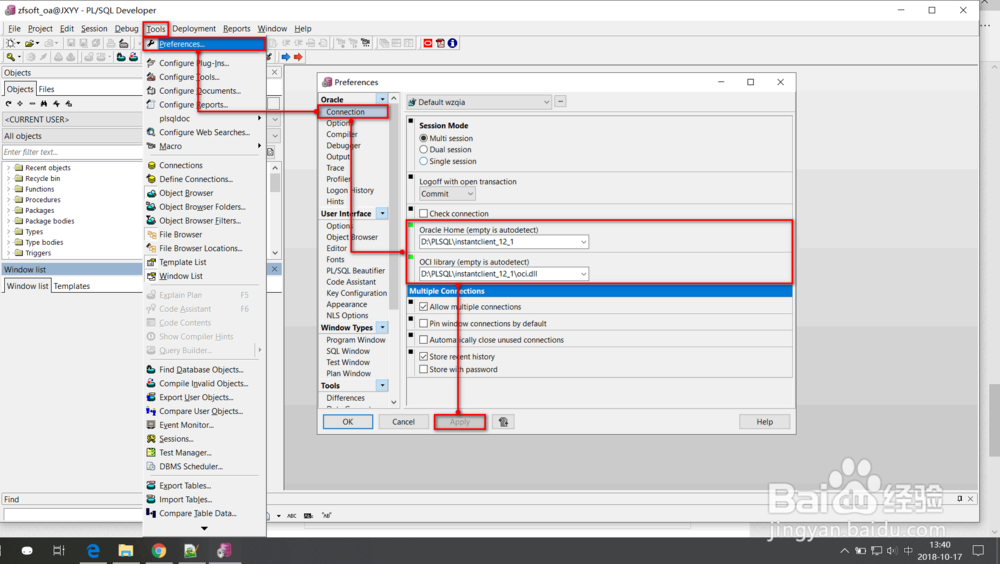Click PL/SQL Developer icon in taskbar
The height and width of the screenshot is (564, 1000).
pyautogui.click(x=224, y=551)
